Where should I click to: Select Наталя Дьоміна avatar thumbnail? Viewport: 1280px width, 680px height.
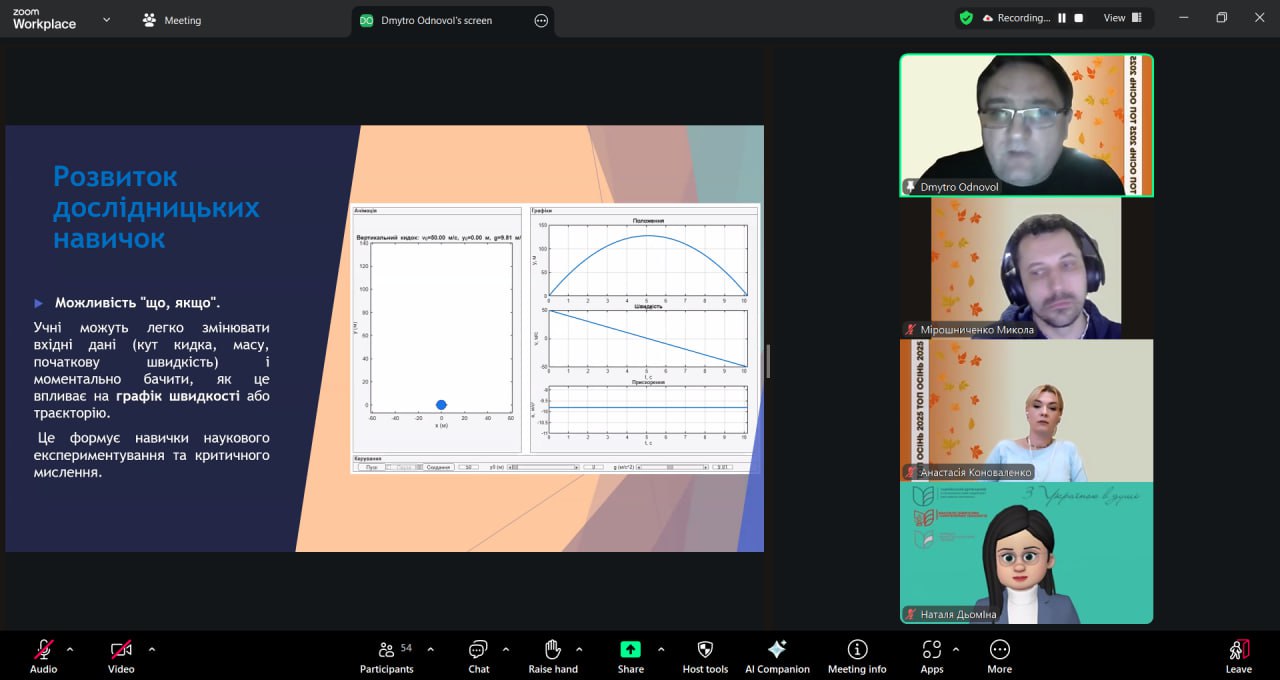pos(1026,553)
